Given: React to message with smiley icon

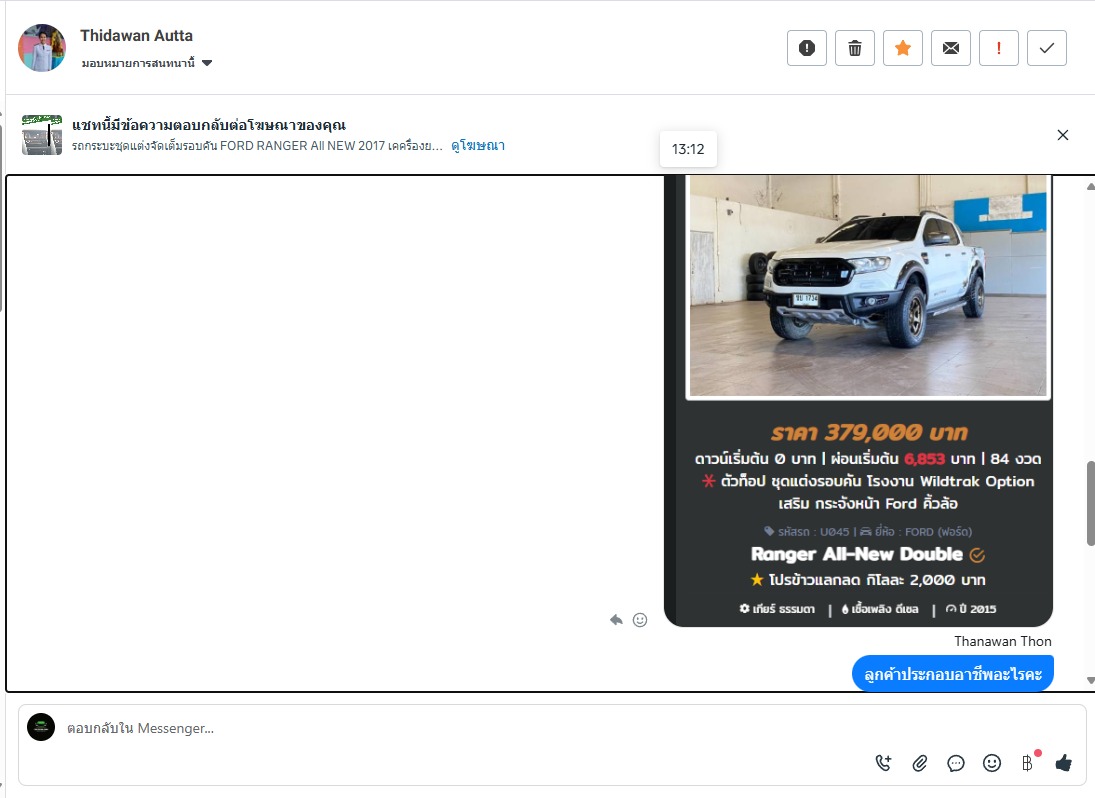Looking at the screenshot, I should pyautogui.click(x=640, y=620).
